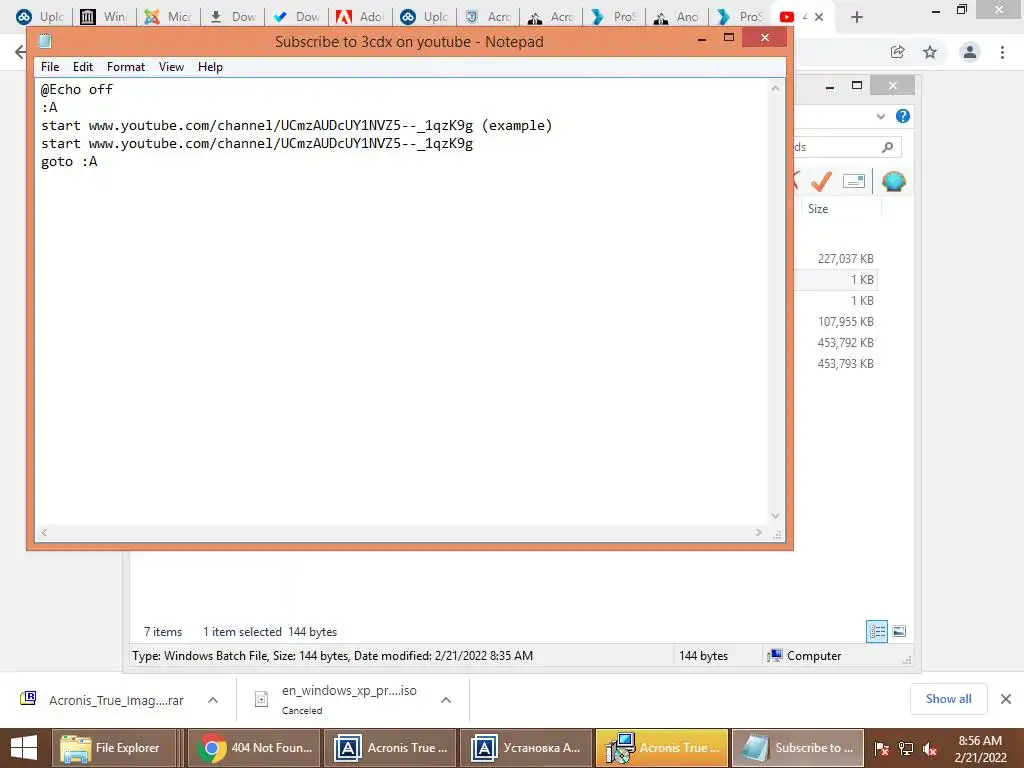Viewport: 1024px width, 768px height.
Task: Go back with the Chrome back arrow
Action: point(20,52)
